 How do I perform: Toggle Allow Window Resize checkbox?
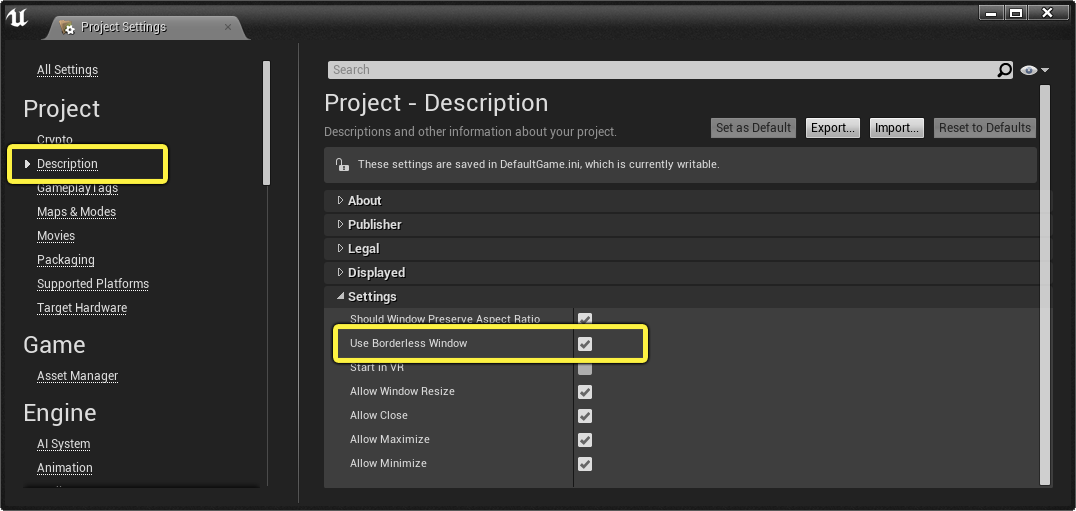pyautogui.click(x=585, y=392)
